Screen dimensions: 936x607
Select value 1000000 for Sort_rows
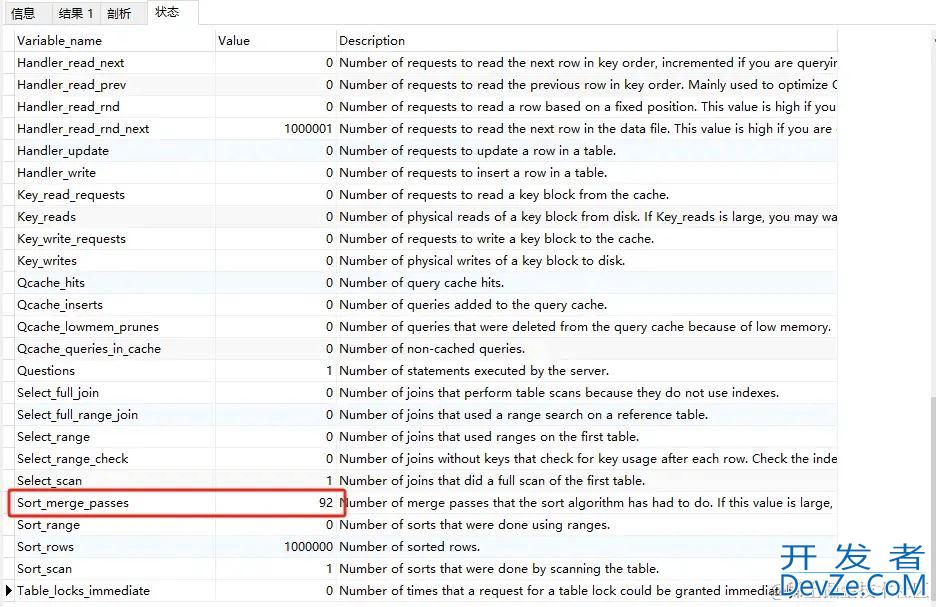[308, 547]
